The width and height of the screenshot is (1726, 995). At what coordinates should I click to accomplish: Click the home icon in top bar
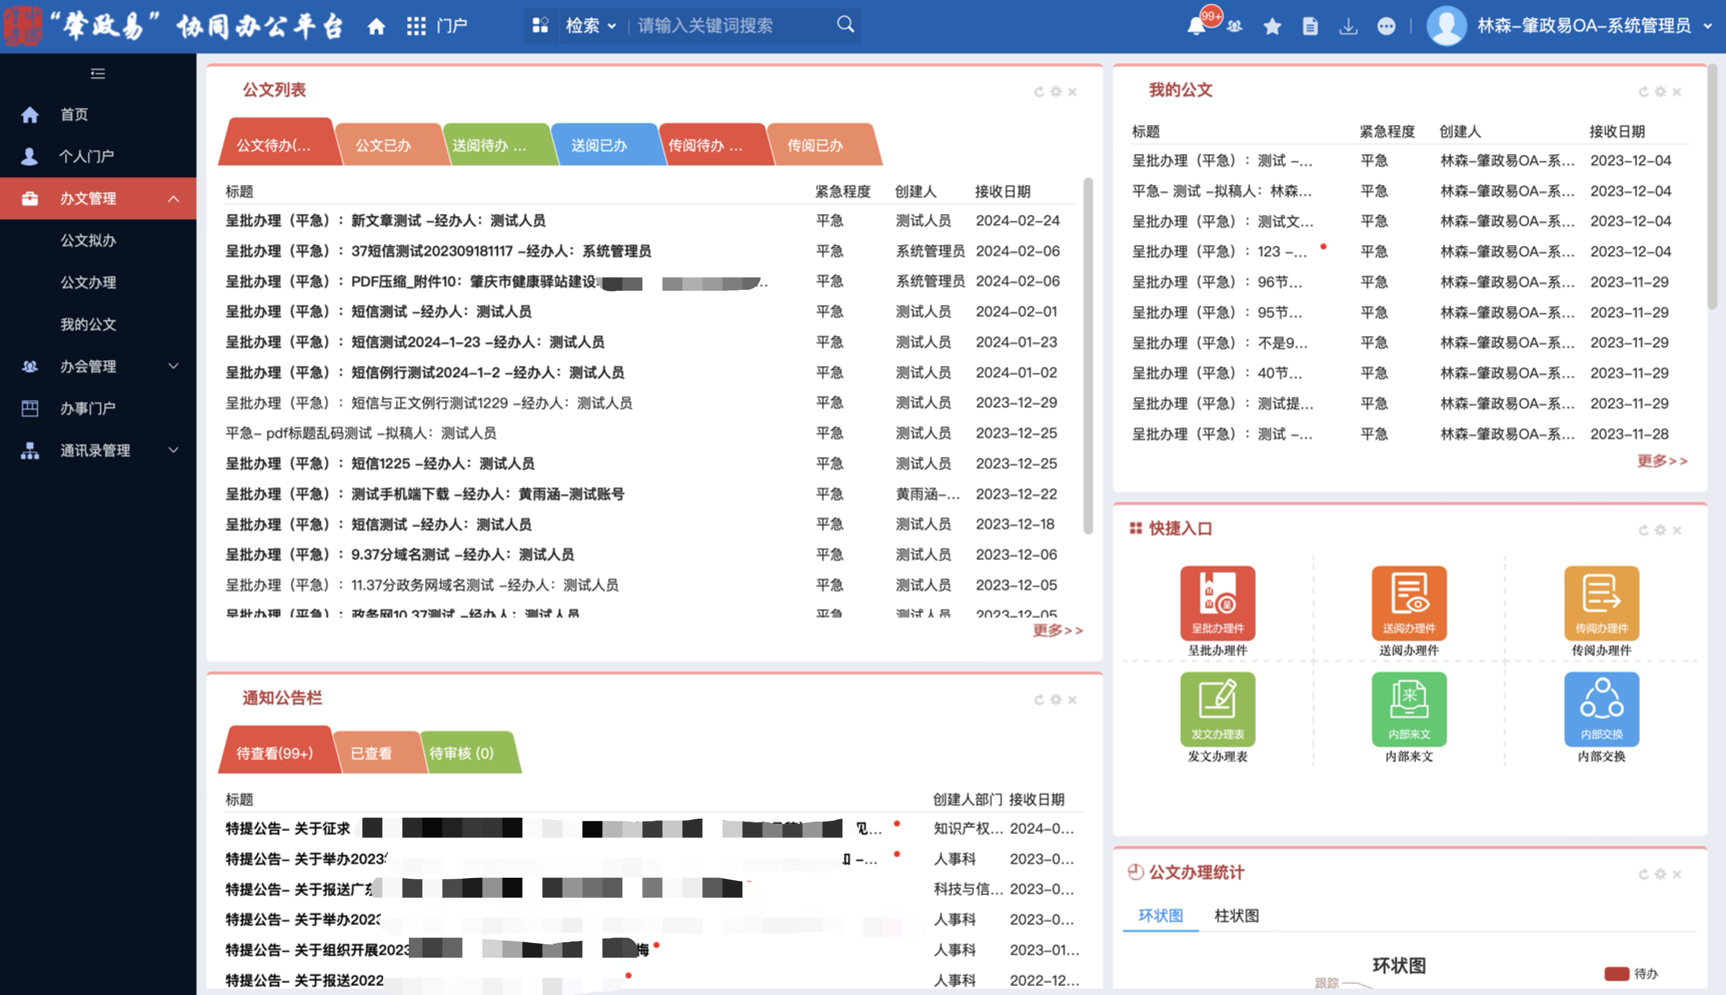pyautogui.click(x=376, y=26)
